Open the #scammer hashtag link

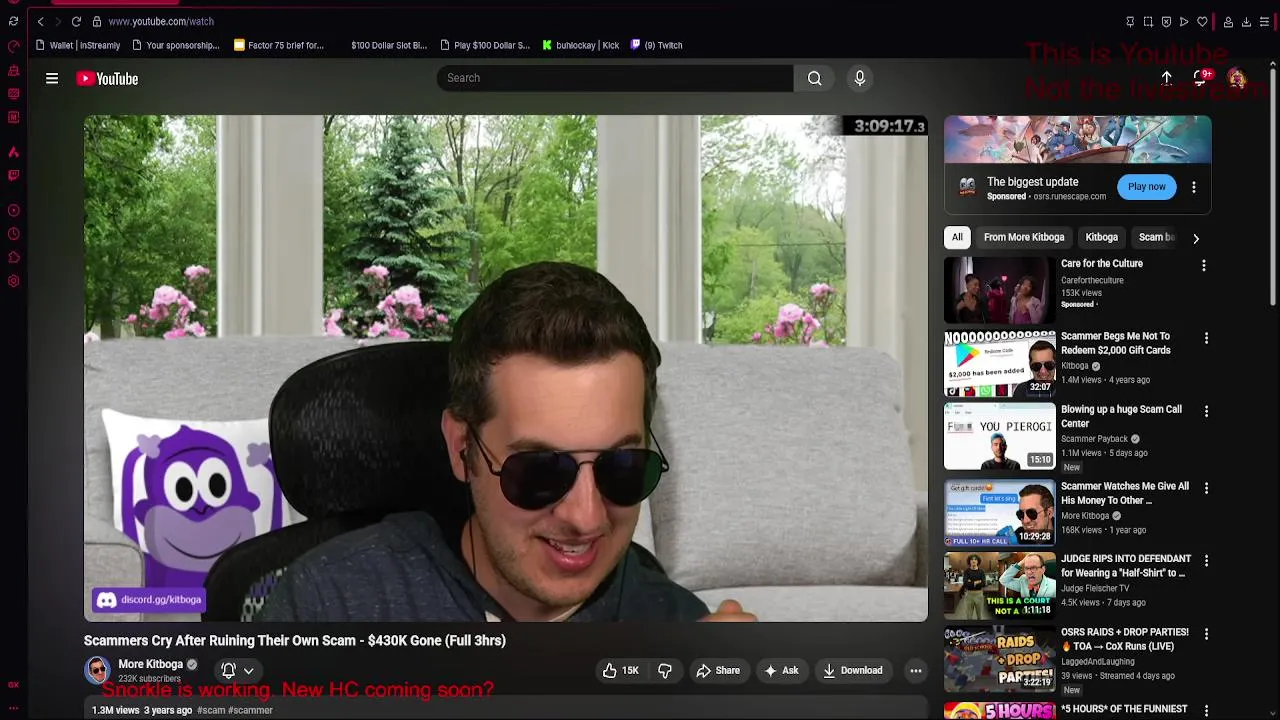[251, 710]
